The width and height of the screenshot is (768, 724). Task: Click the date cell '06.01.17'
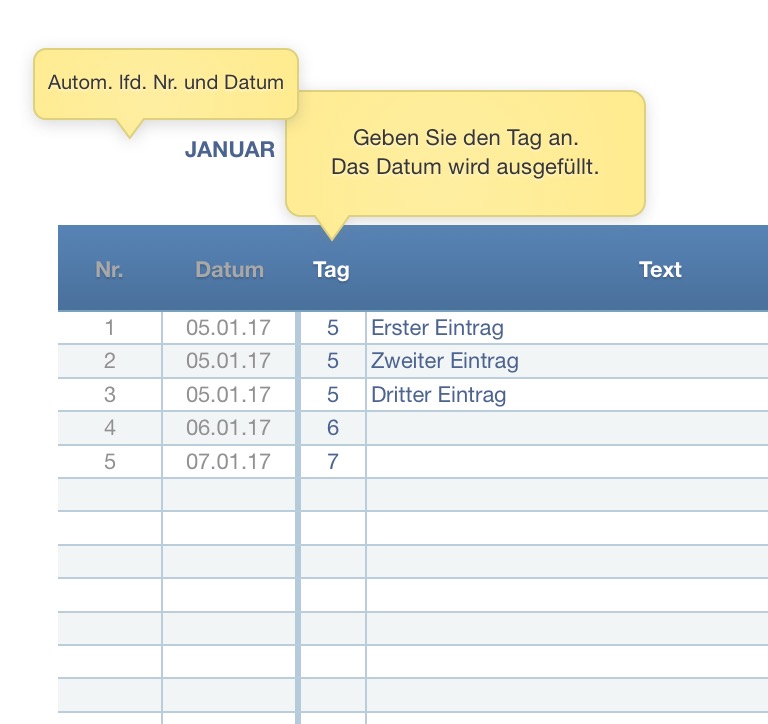(x=229, y=428)
